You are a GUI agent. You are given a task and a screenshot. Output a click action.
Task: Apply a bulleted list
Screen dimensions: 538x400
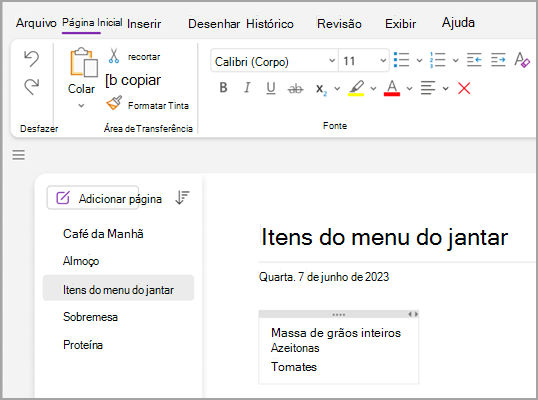(x=402, y=60)
